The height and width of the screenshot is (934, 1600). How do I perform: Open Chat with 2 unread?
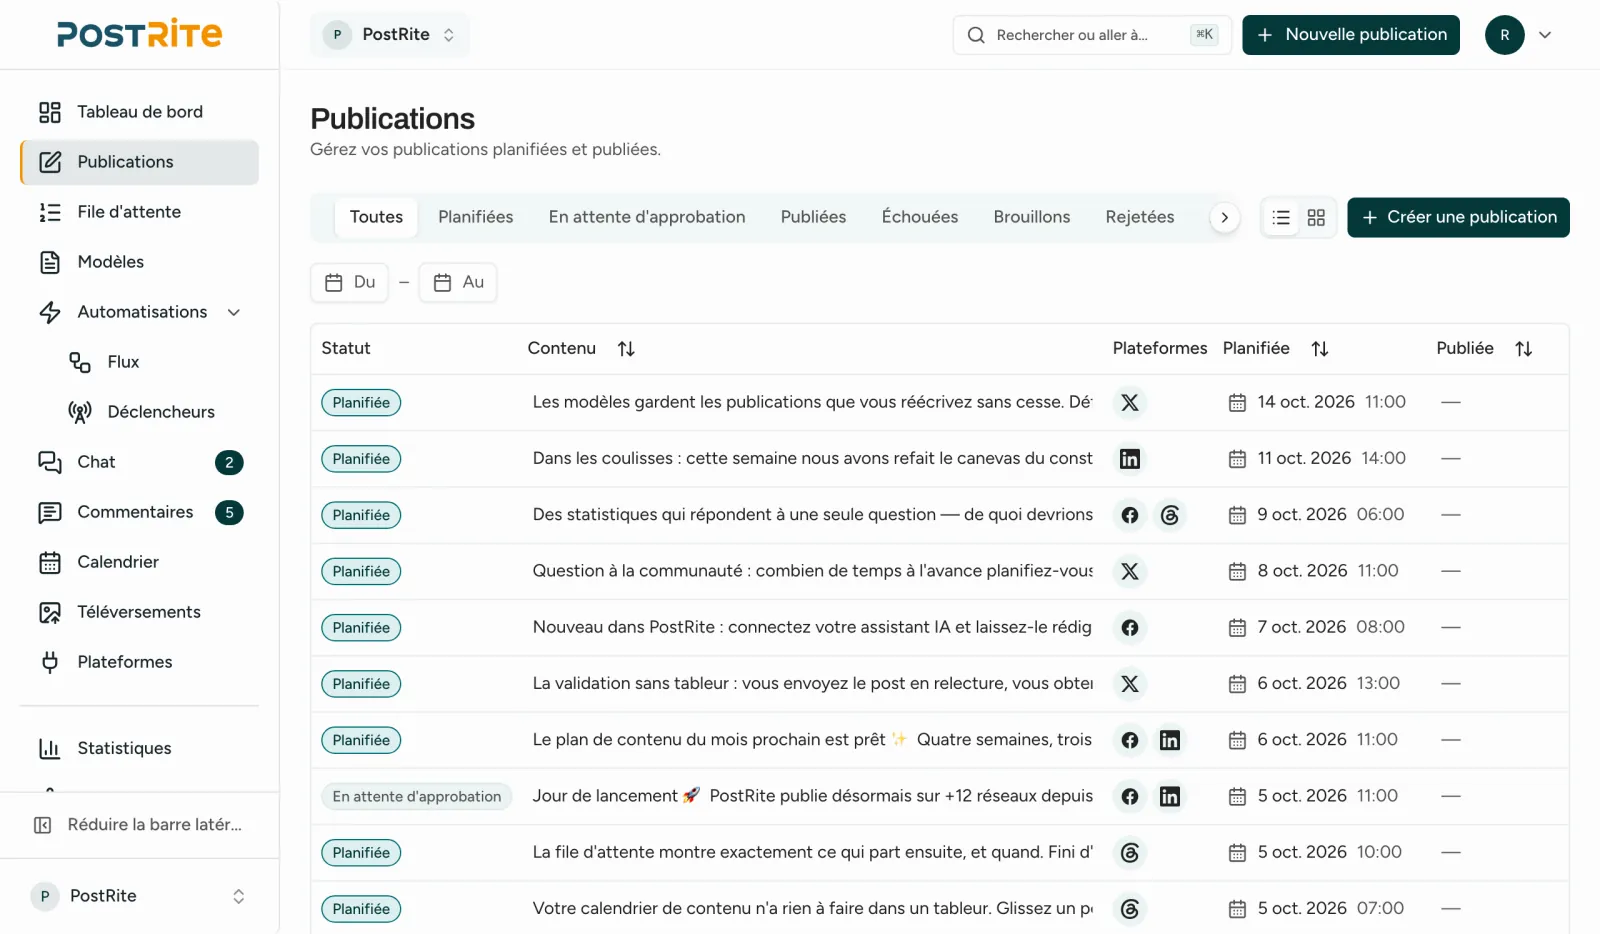pos(139,462)
